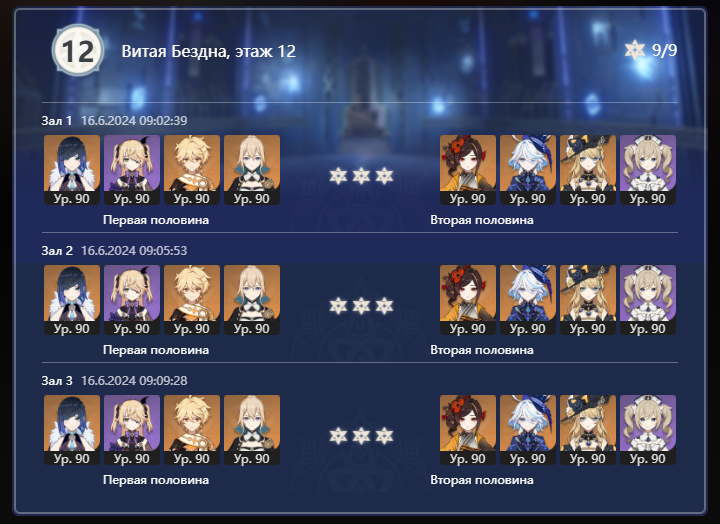The width and height of the screenshot is (720, 524).
Task: Click Первая половина label under Зал 2
Action: (156, 350)
